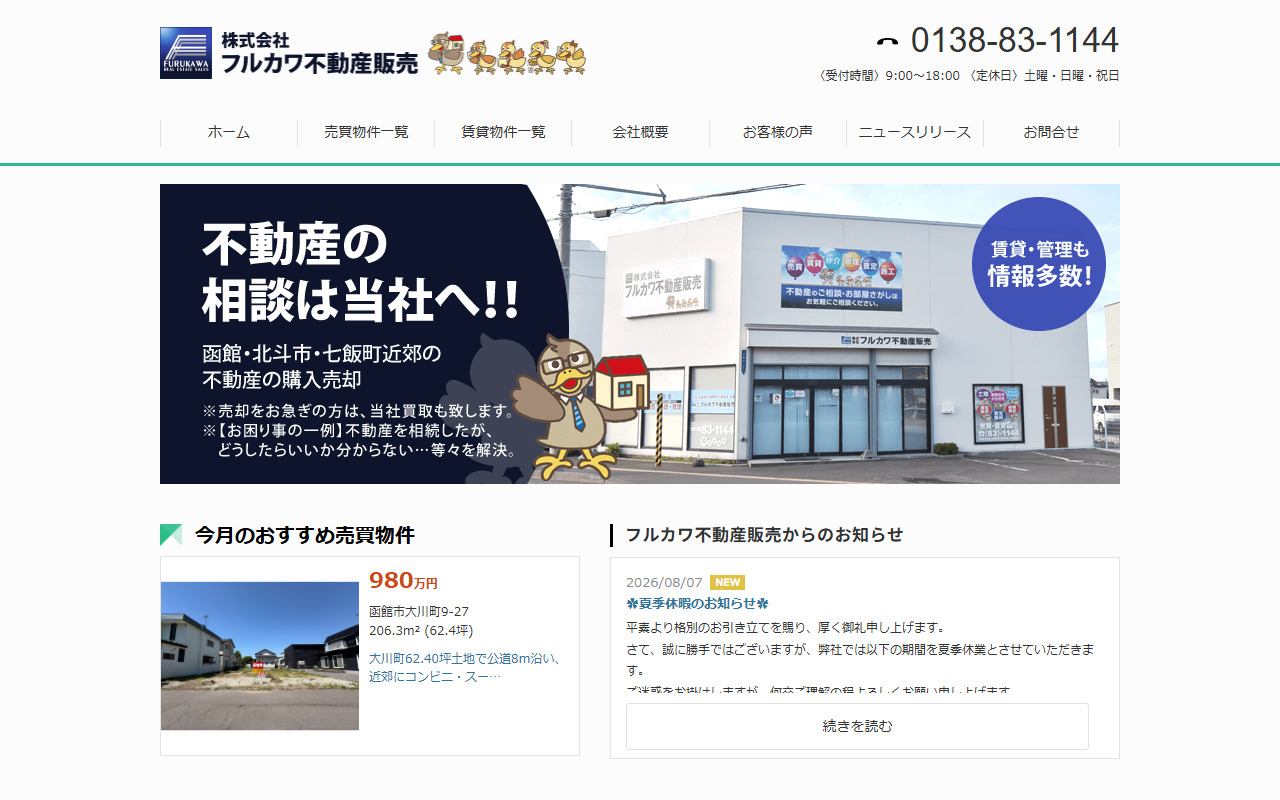
Task: Click the 続きを読む button
Action: click(857, 726)
